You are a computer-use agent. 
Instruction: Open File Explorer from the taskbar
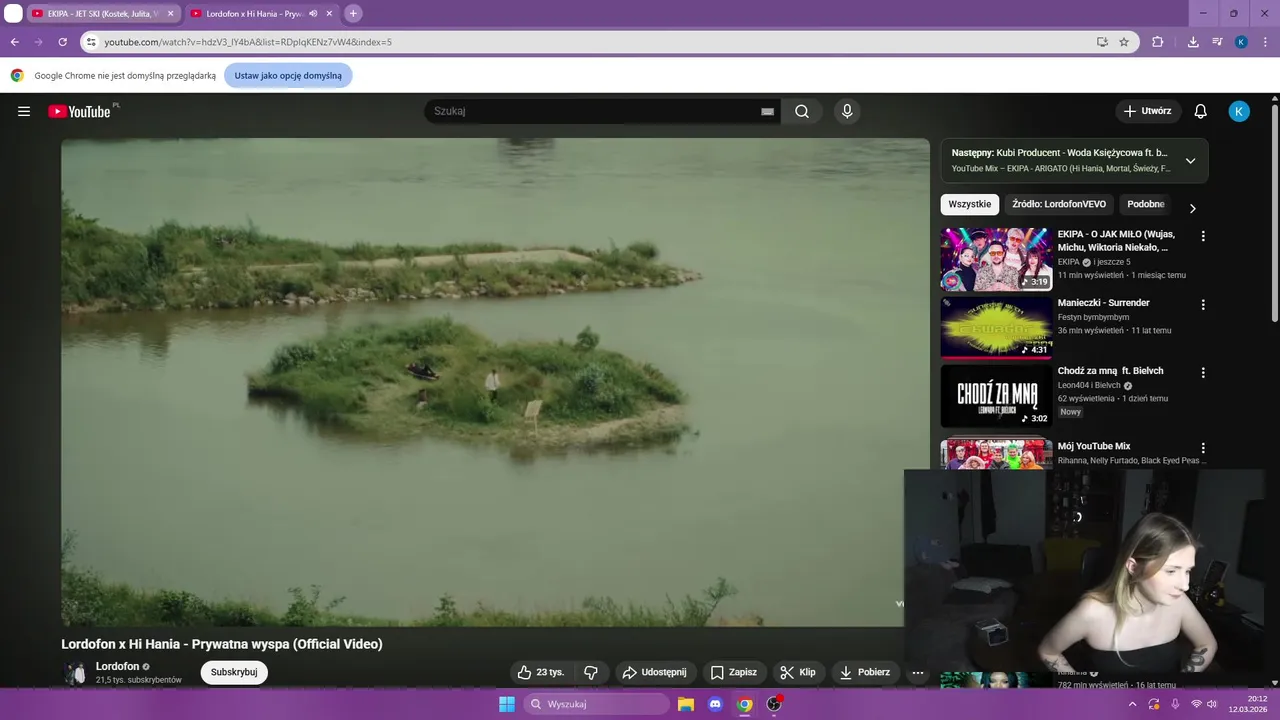pyautogui.click(x=686, y=704)
